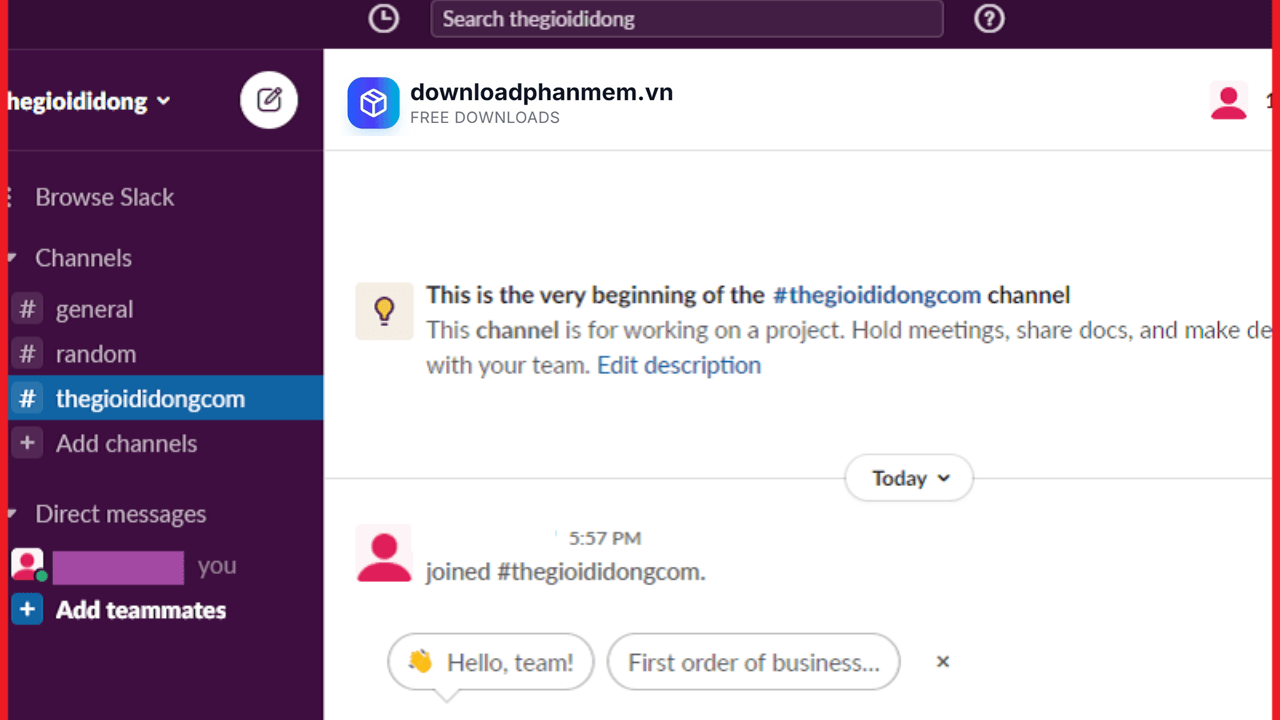Image resolution: width=1280 pixels, height=720 pixels.
Task: Click the help question mark icon
Action: pos(989,18)
